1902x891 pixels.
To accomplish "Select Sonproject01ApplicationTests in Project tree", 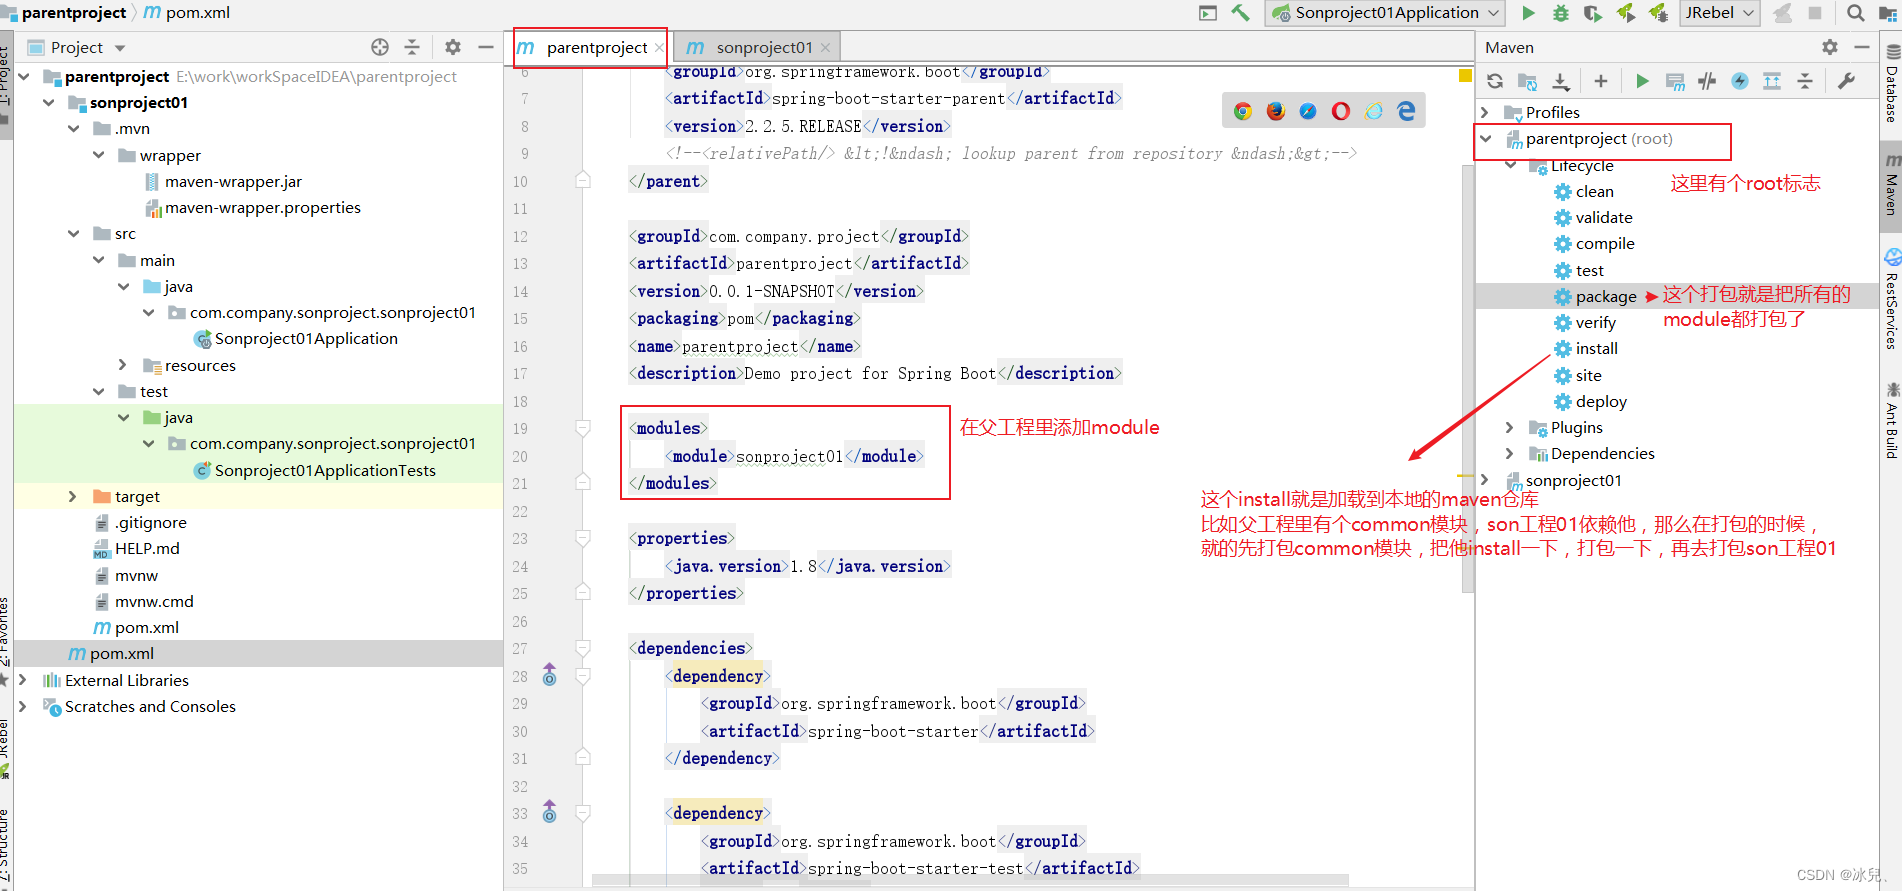I will pyautogui.click(x=325, y=471).
